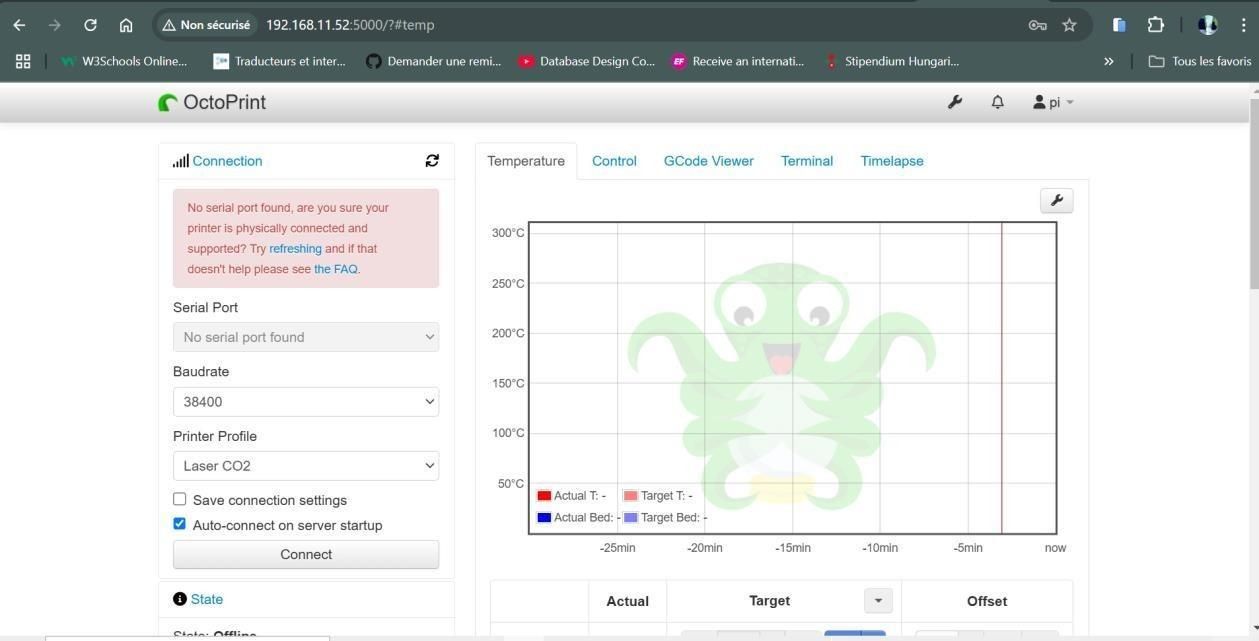Click the browser address bar URL
Screen dimensions: 1259x641
[350, 25]
